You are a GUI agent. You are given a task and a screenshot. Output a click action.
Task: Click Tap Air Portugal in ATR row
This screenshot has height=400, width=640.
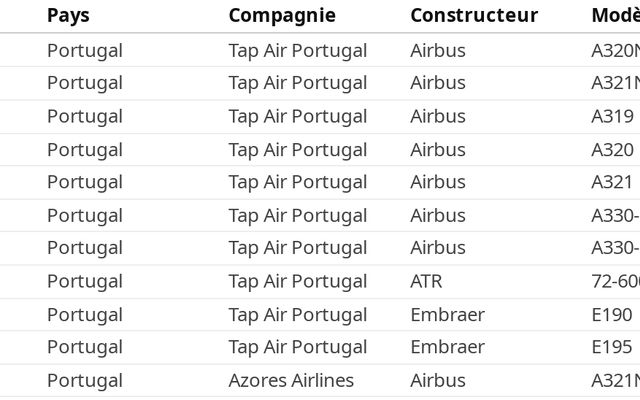click(298, 281)
